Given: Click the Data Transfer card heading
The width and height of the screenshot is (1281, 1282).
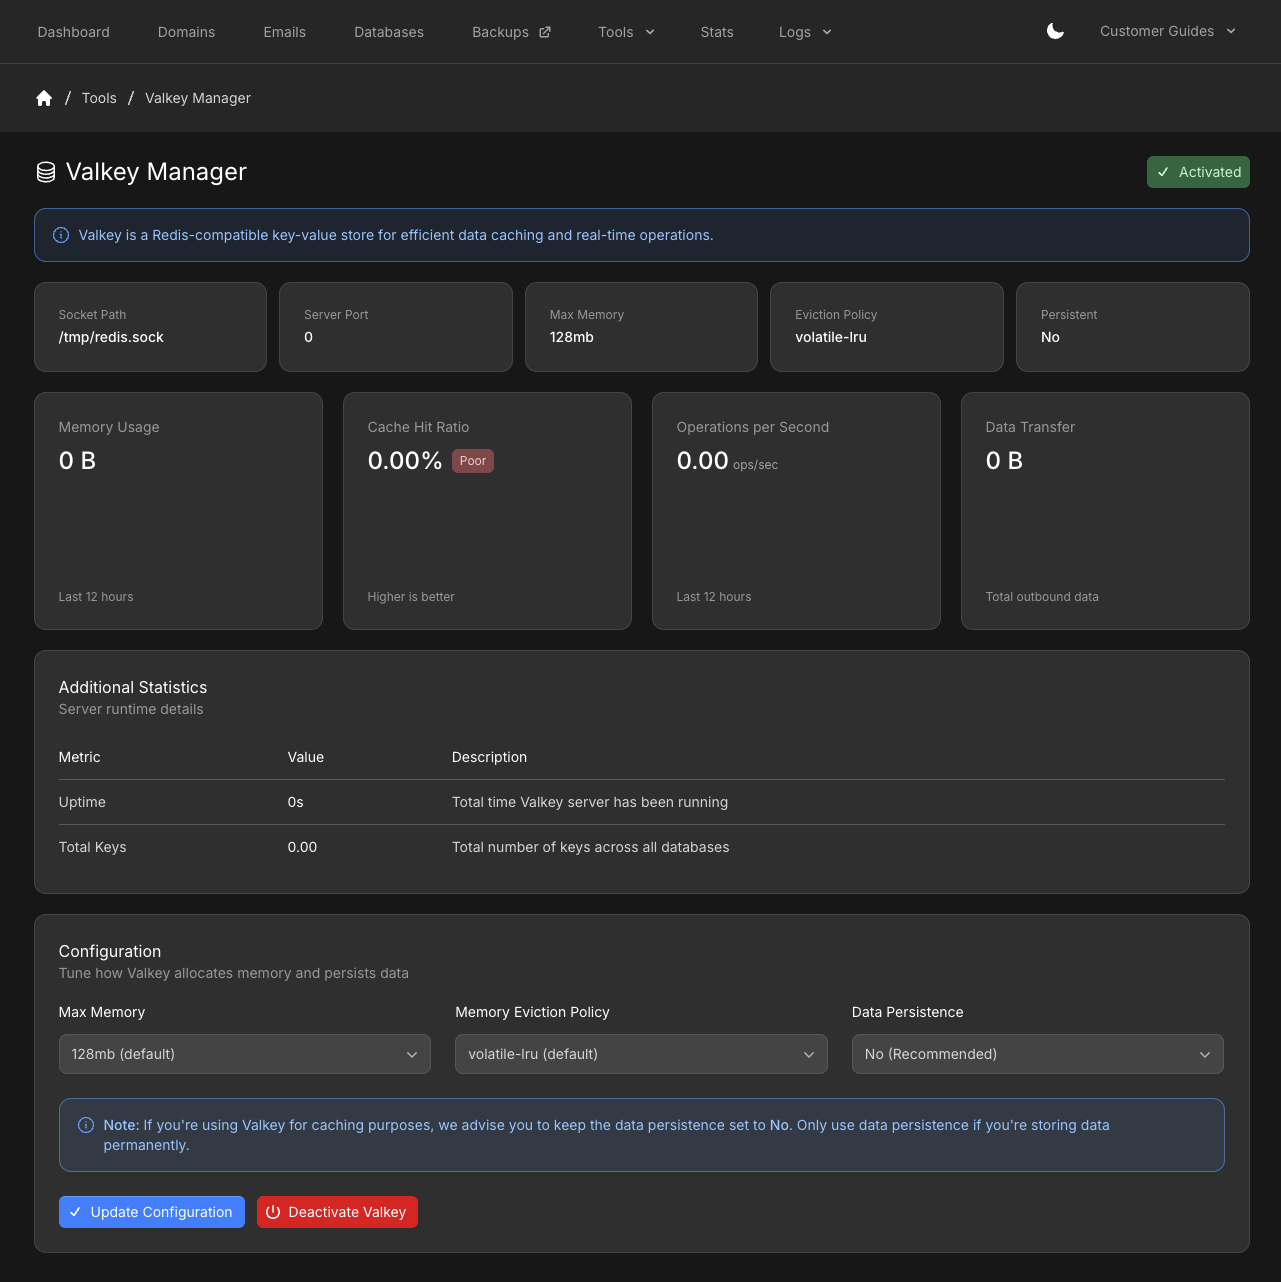Looking at the screenshot, I should click(1030, 427).
